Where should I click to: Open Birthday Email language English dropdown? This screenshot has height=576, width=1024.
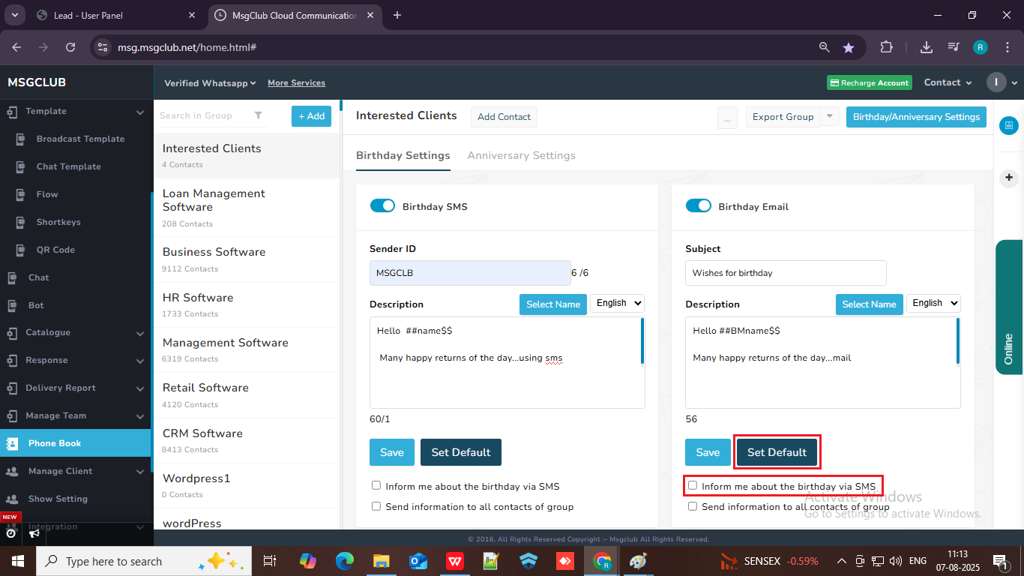click(933, 303)
